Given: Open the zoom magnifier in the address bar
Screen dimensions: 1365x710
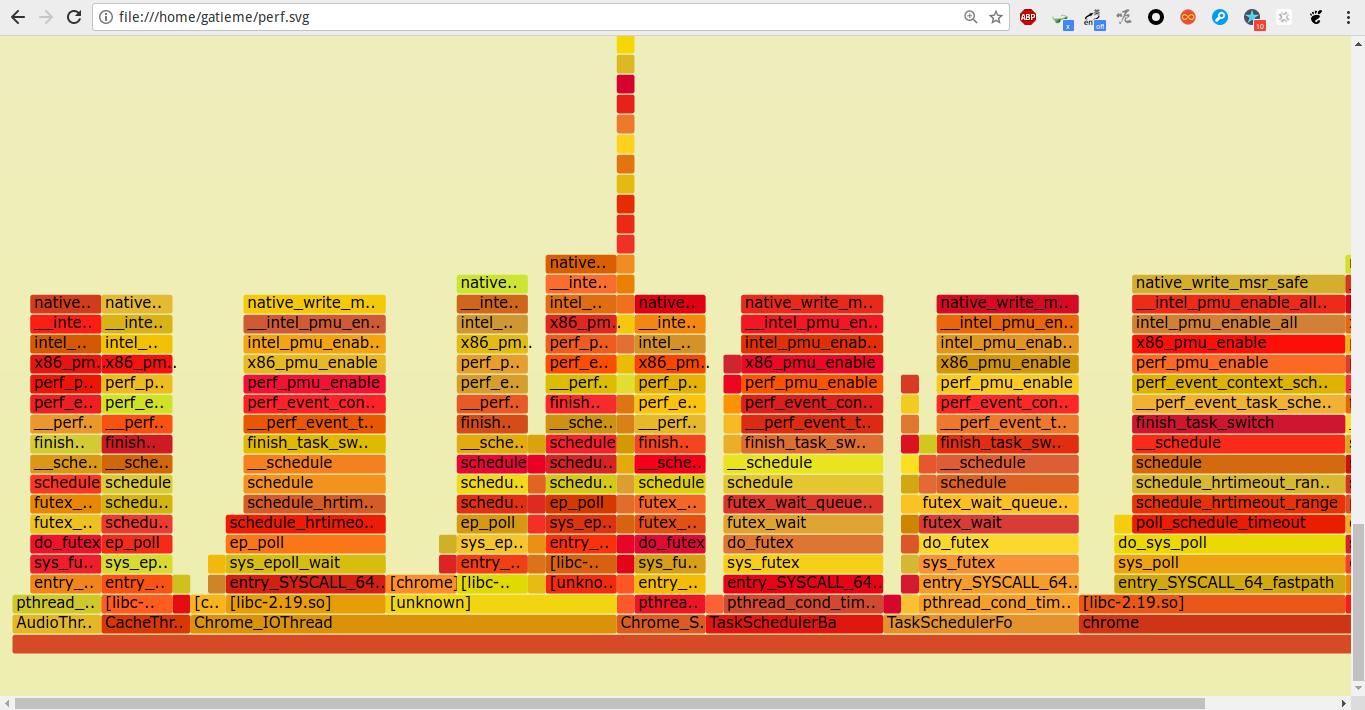Looking at the screenshot, I should (x=970, y=17).
